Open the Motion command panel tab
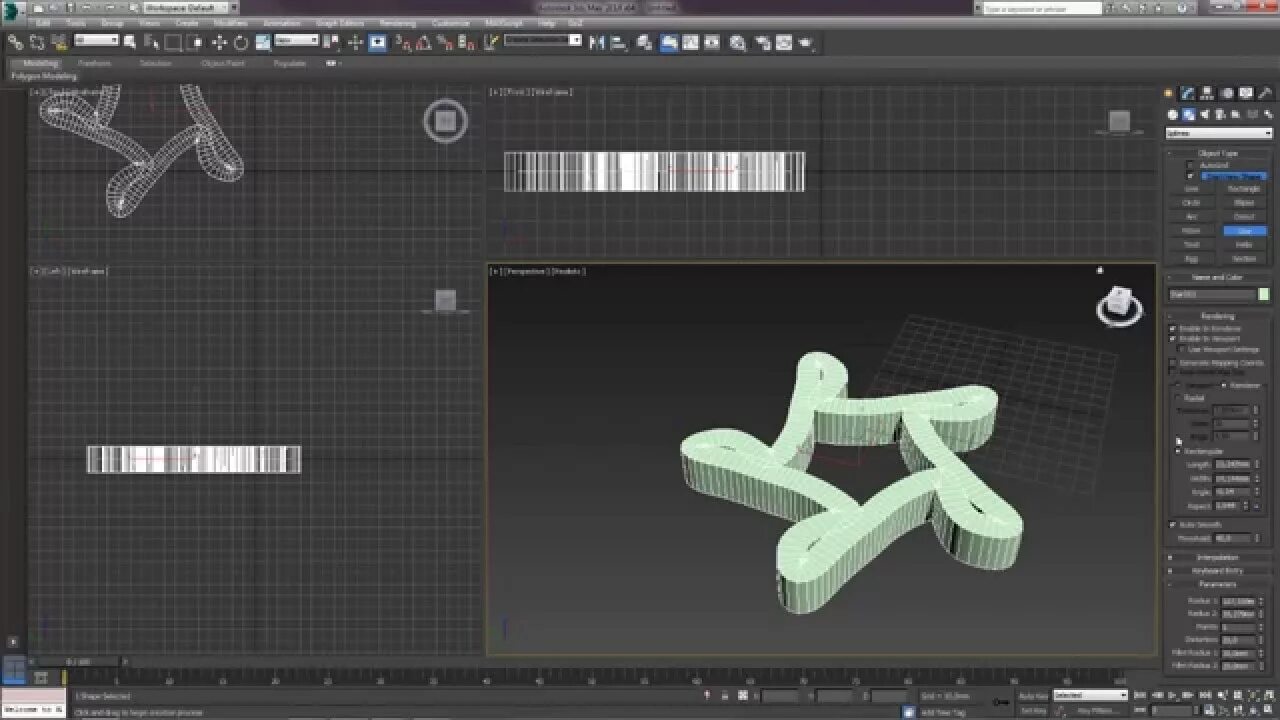This screenshot has width=1280, height=720. [x=1227, y=93]
